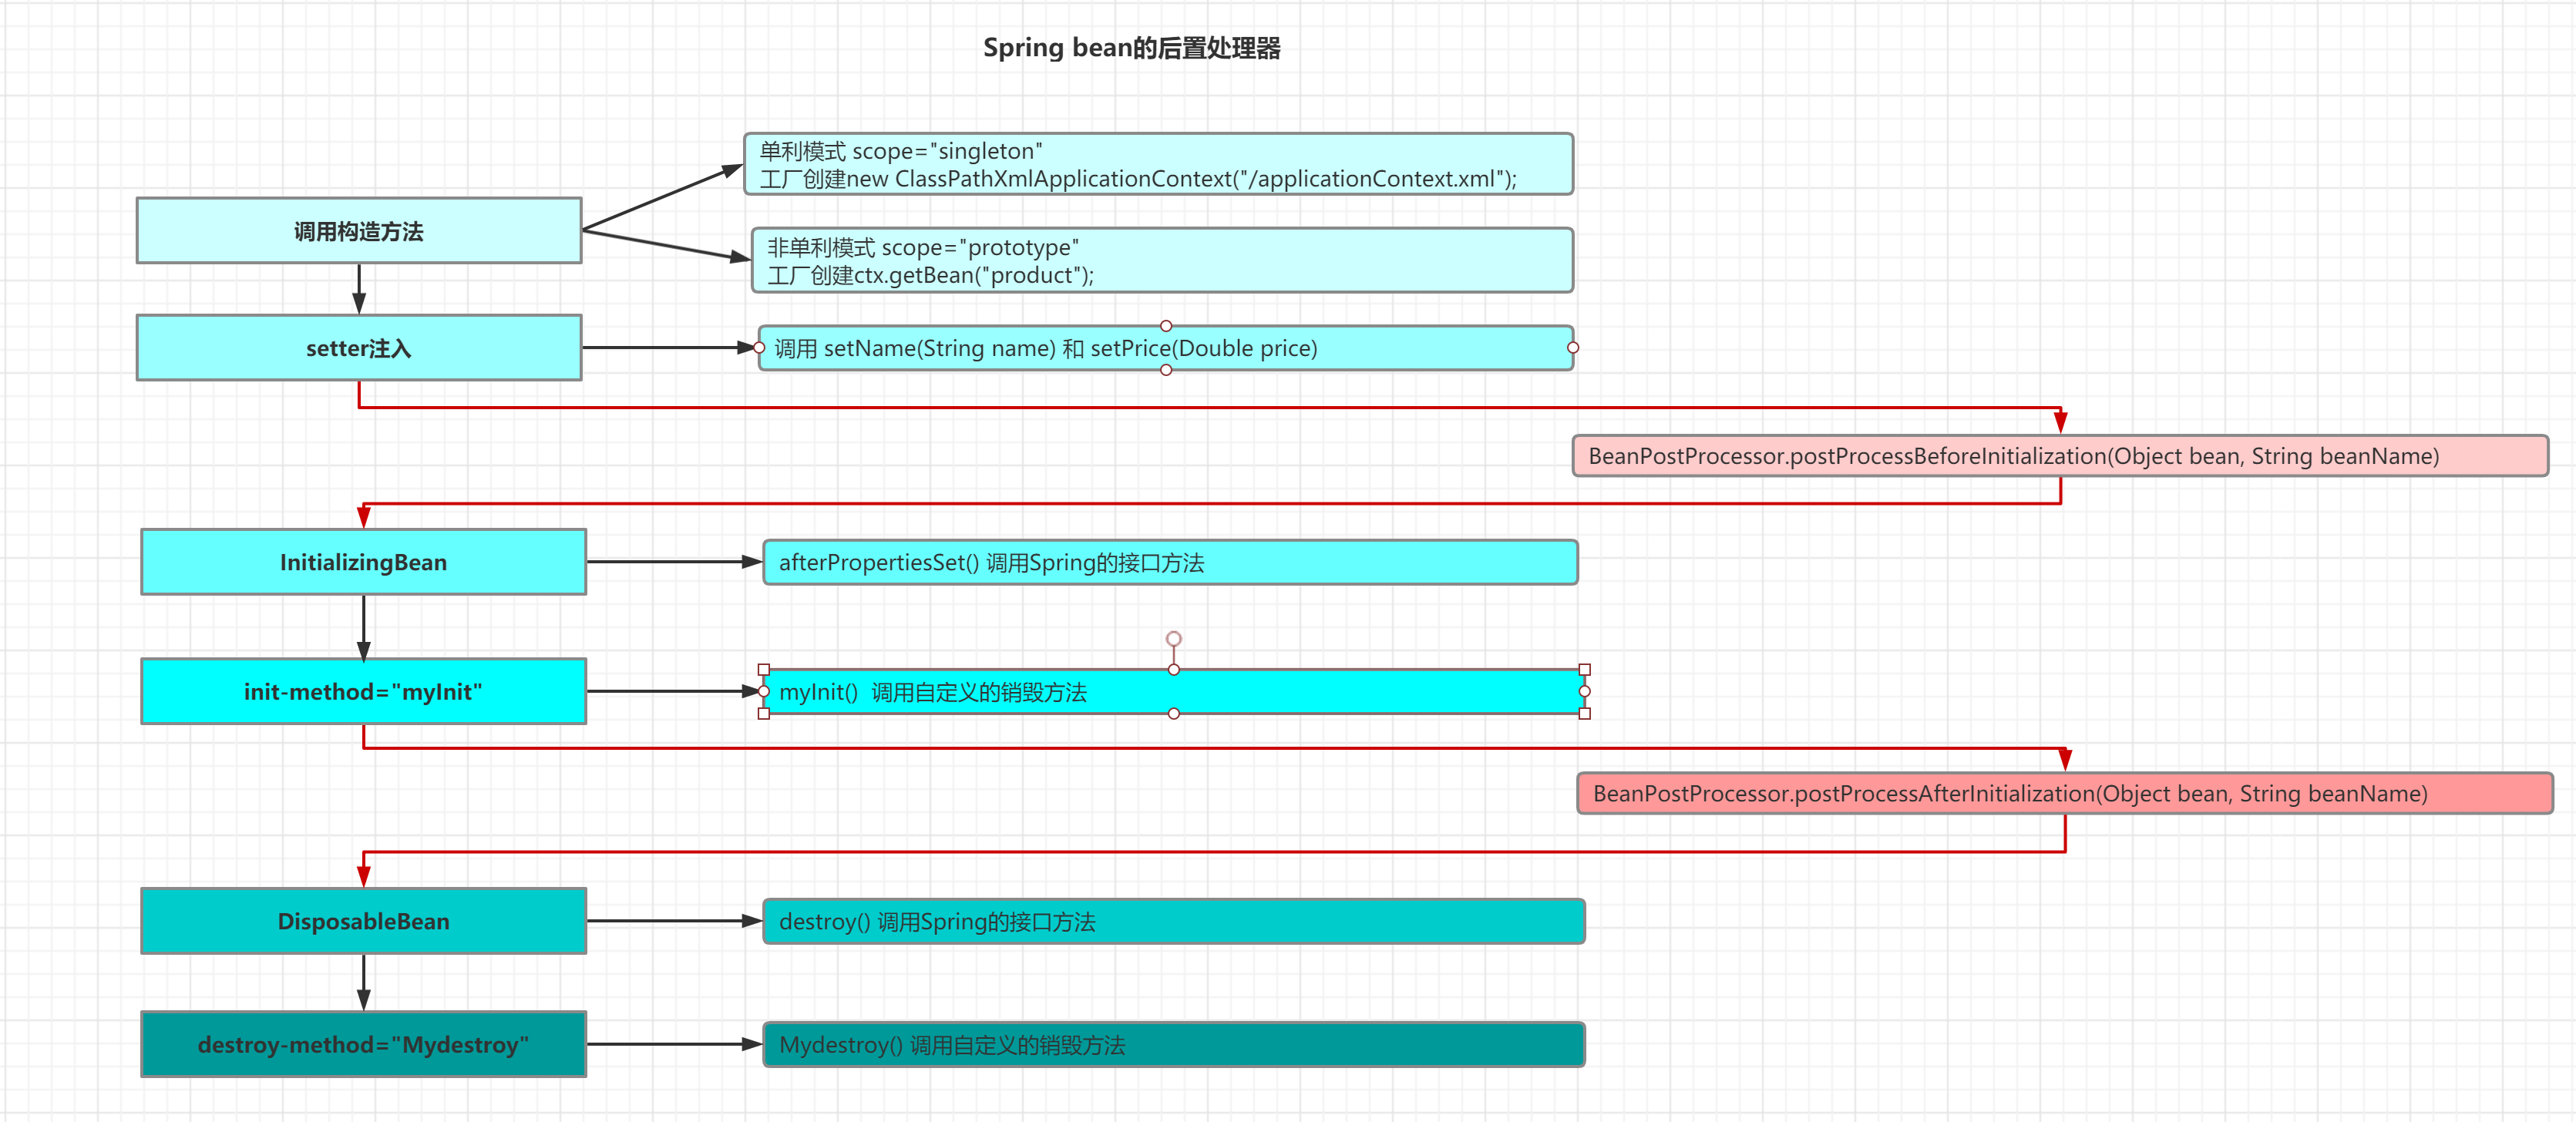Click the top connection point of setName box

1166,326
